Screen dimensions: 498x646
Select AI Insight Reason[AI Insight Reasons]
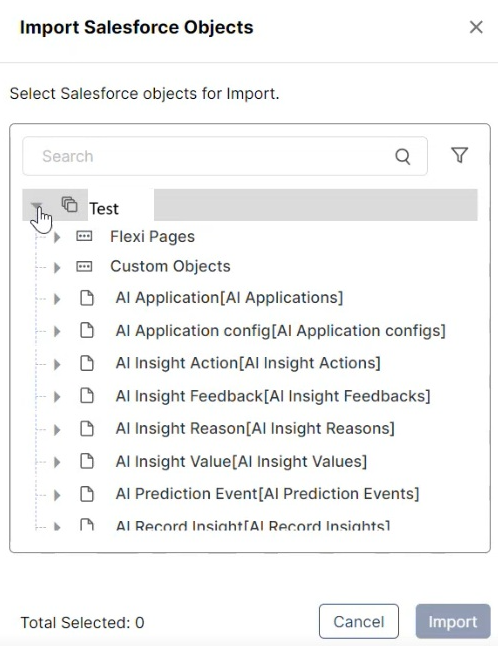click(255, 428)
